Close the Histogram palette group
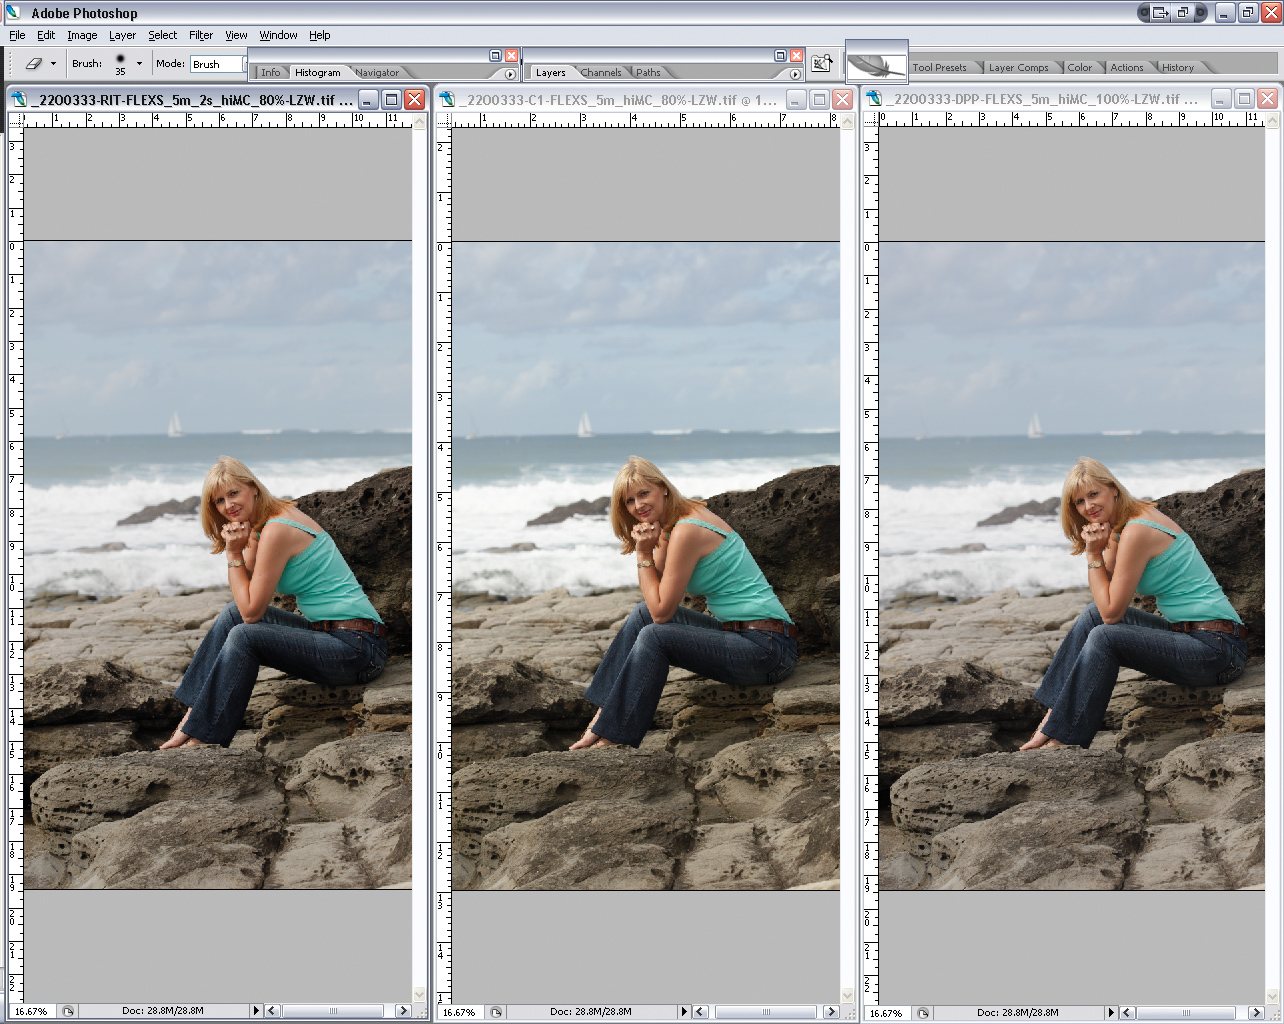The image size is (1284, 1024). tap(512, 55)
